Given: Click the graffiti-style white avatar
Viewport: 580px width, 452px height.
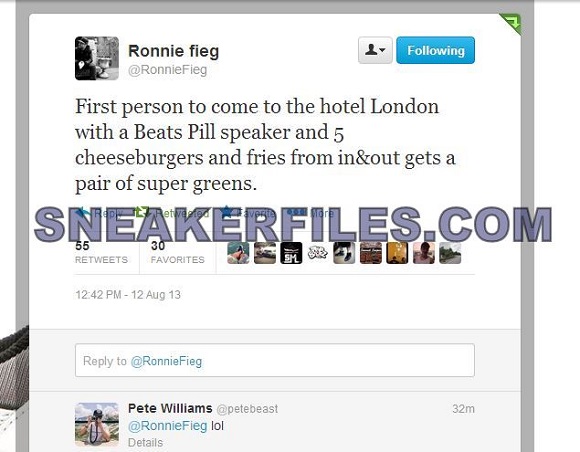Looking at the screenshot, I should [318, 253].
